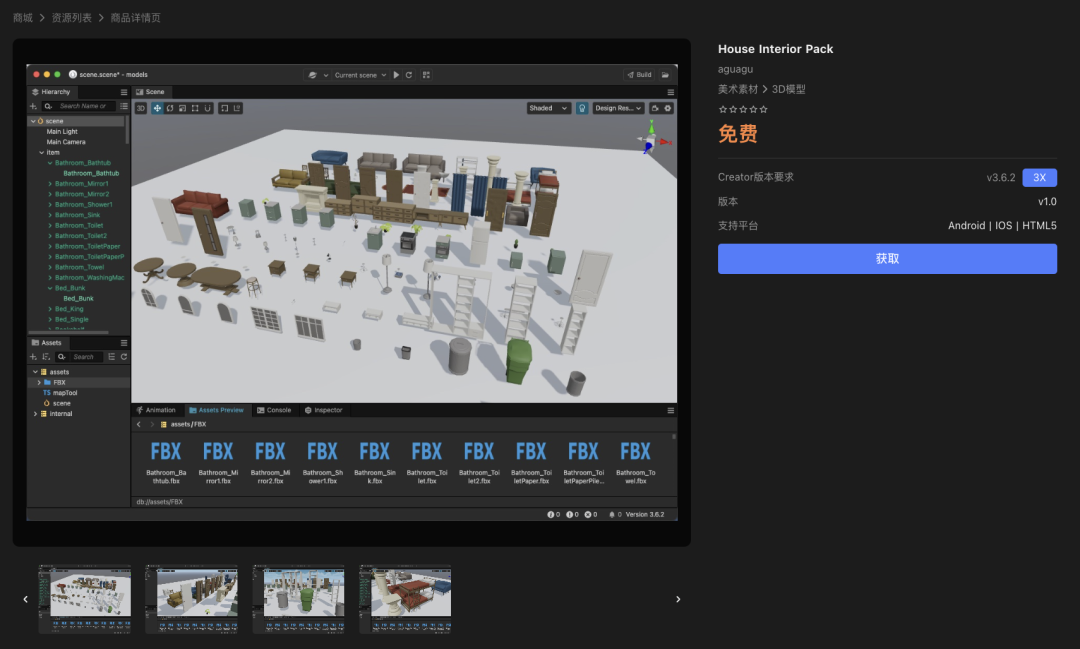Switch to the Inspector tab
1080x649 pixels.
coord(324,410)
